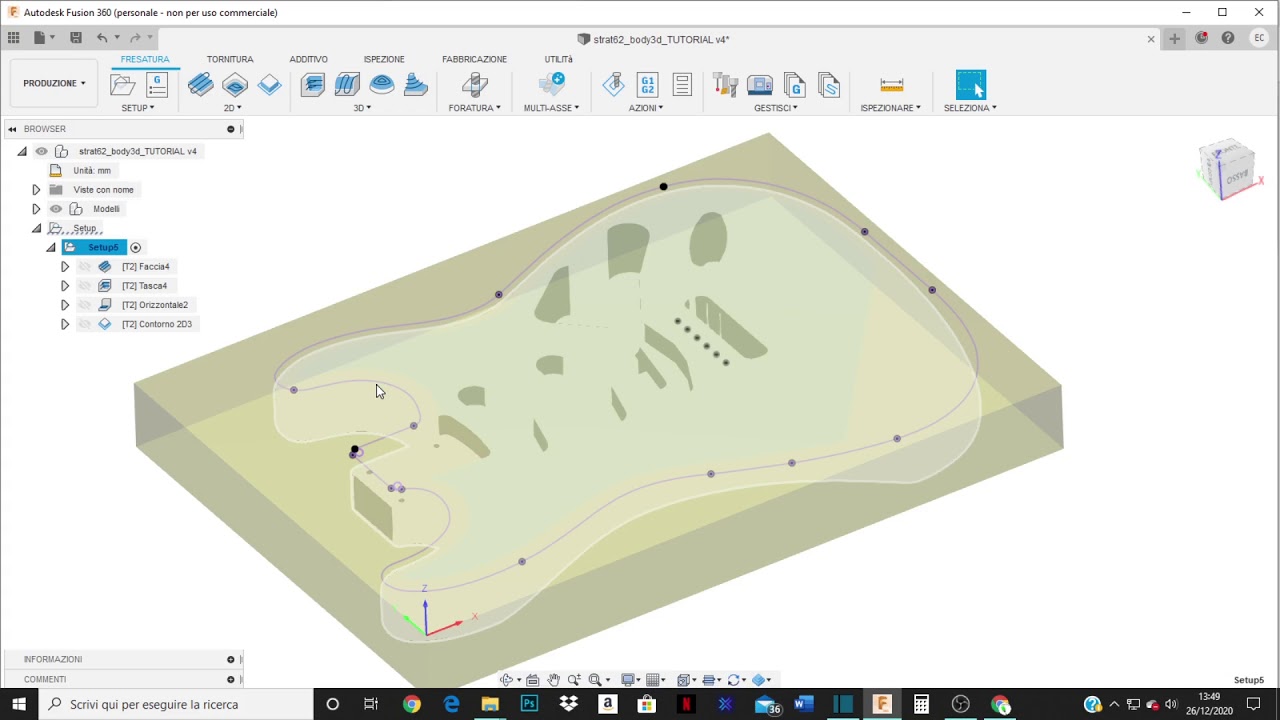Click the Undo arrow

pyautogui.click(x=102, y=38)
